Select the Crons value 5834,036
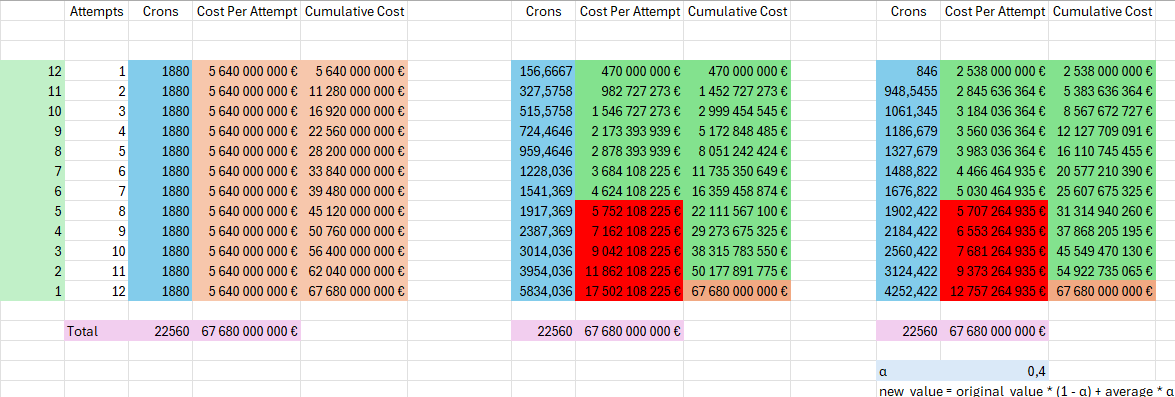Viewport: 1175px width, 397px height. point(543,291)
